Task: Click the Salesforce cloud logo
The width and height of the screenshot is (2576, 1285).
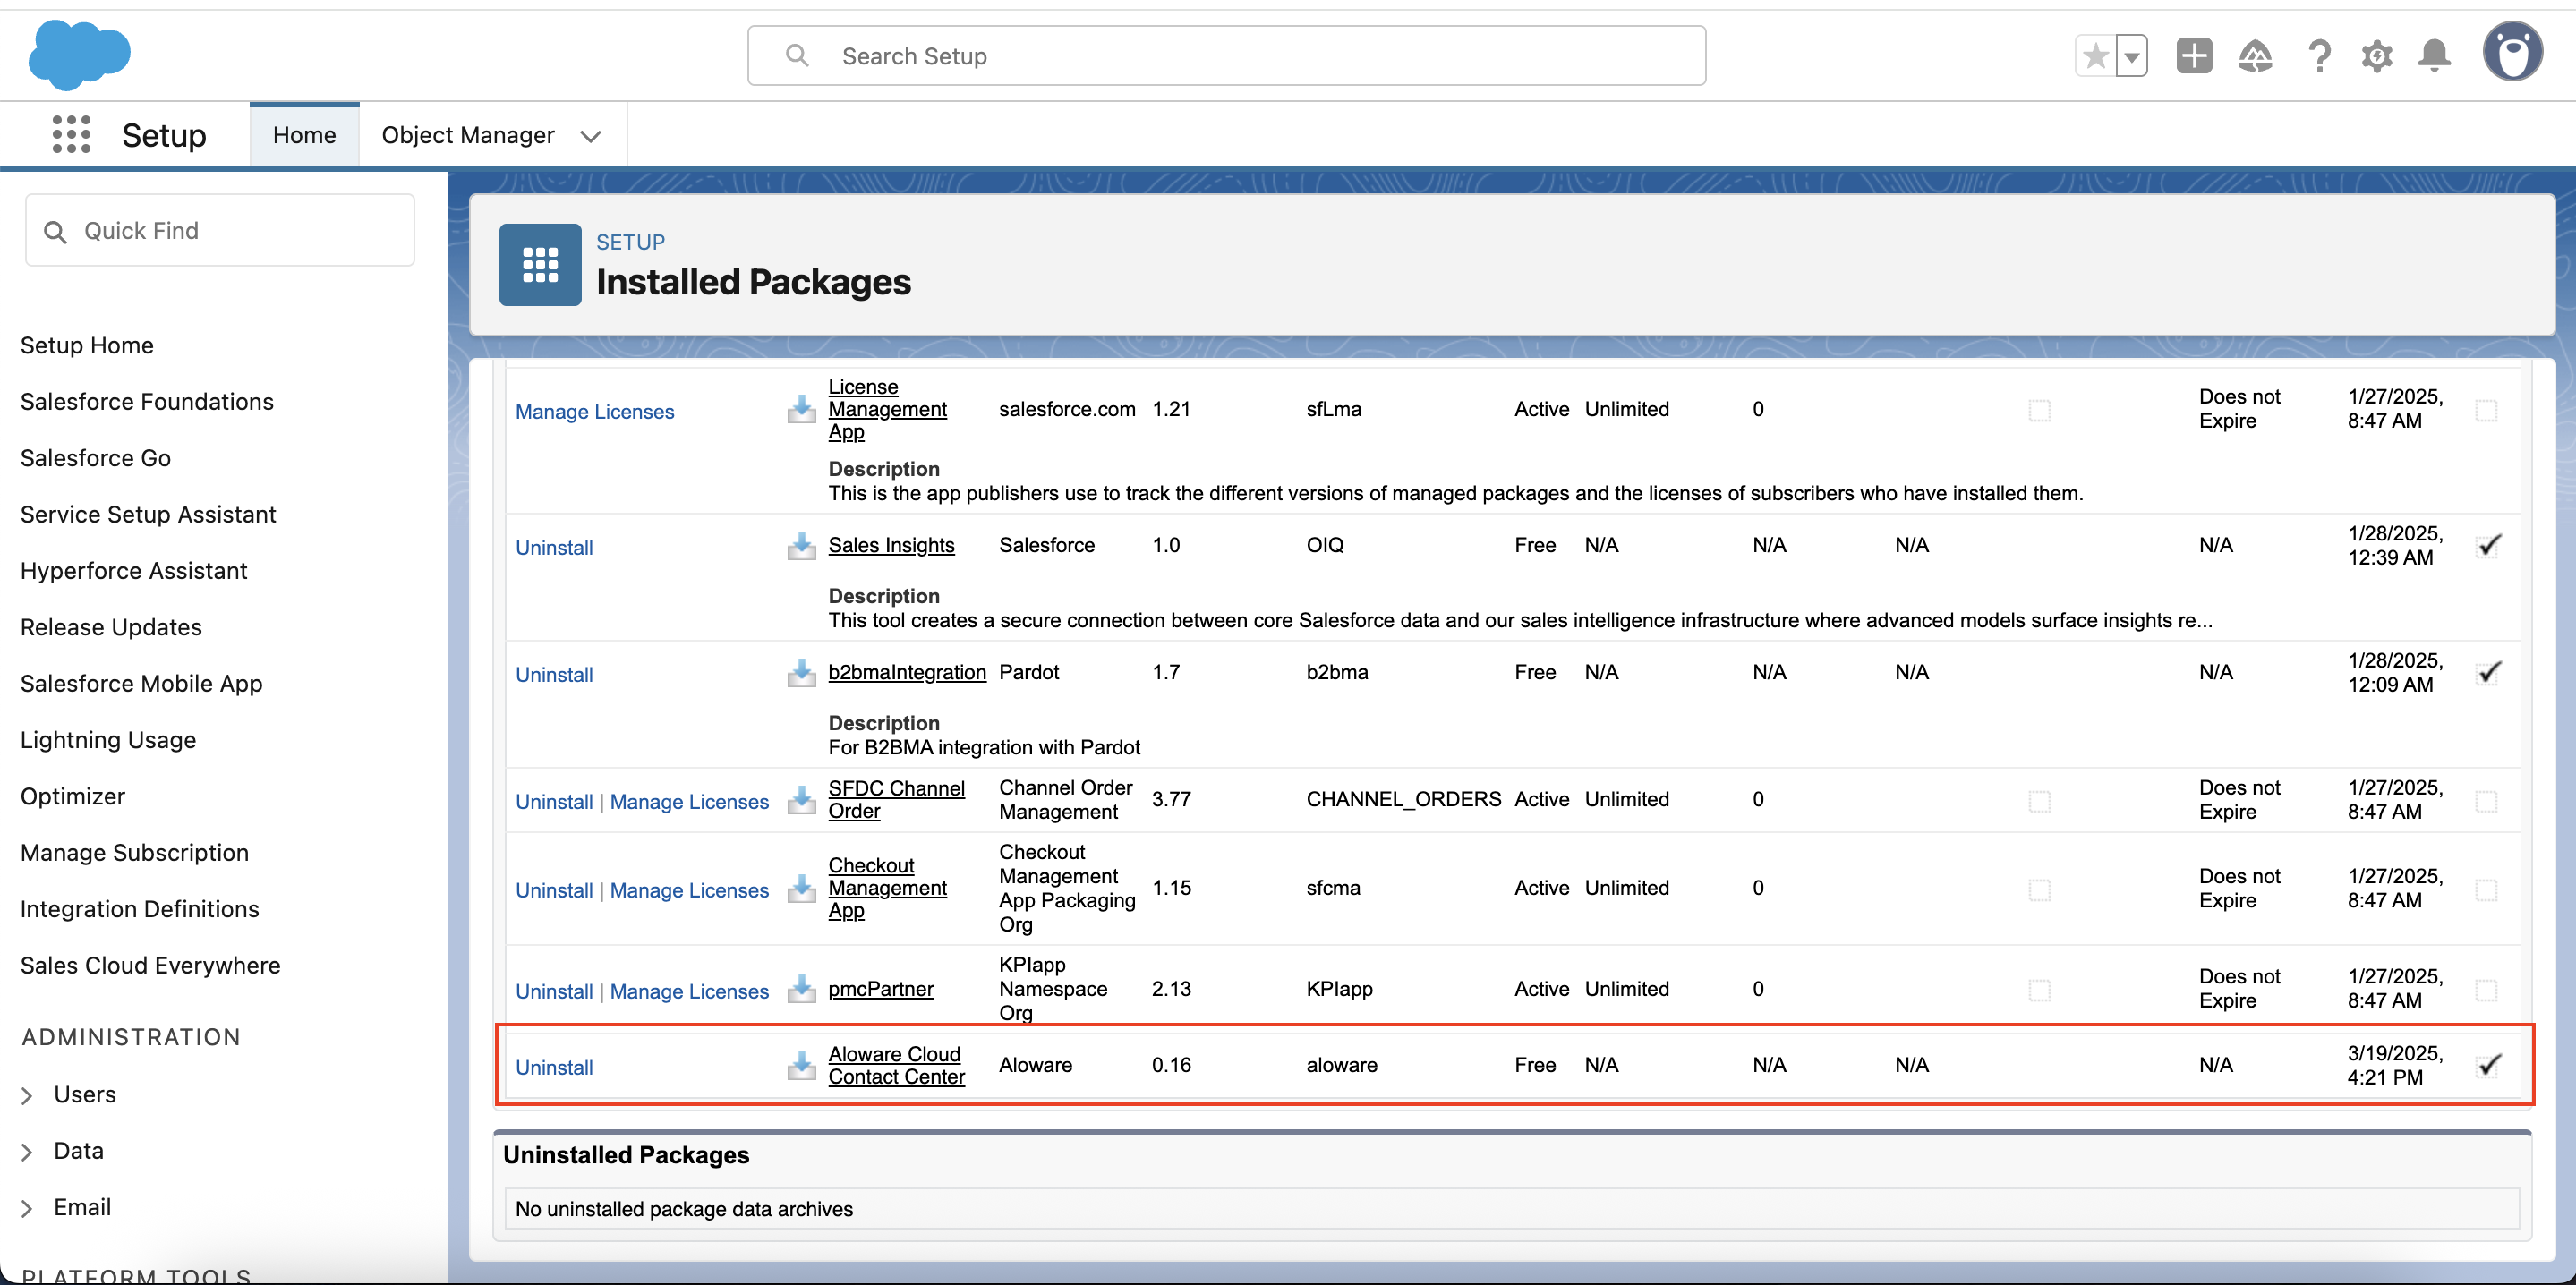Action: click(x=79, y=55)
